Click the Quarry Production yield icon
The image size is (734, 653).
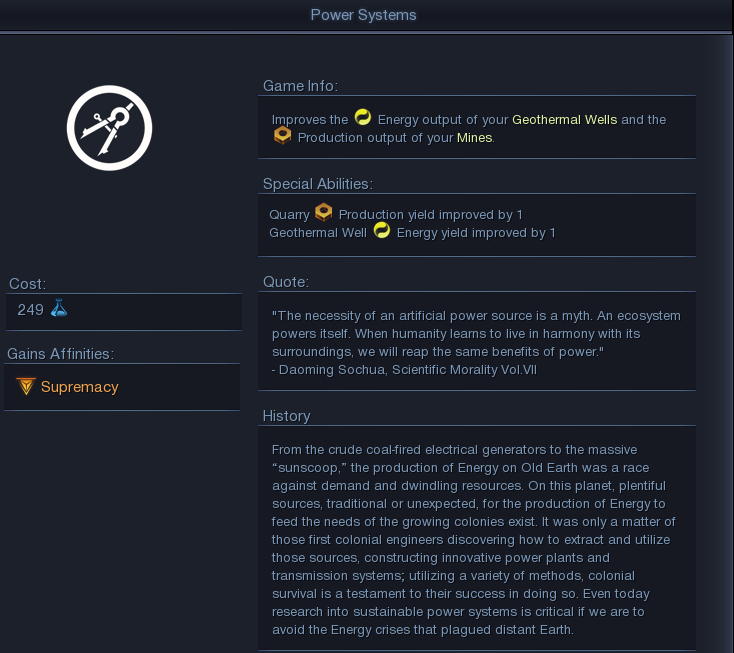(323, 212)
